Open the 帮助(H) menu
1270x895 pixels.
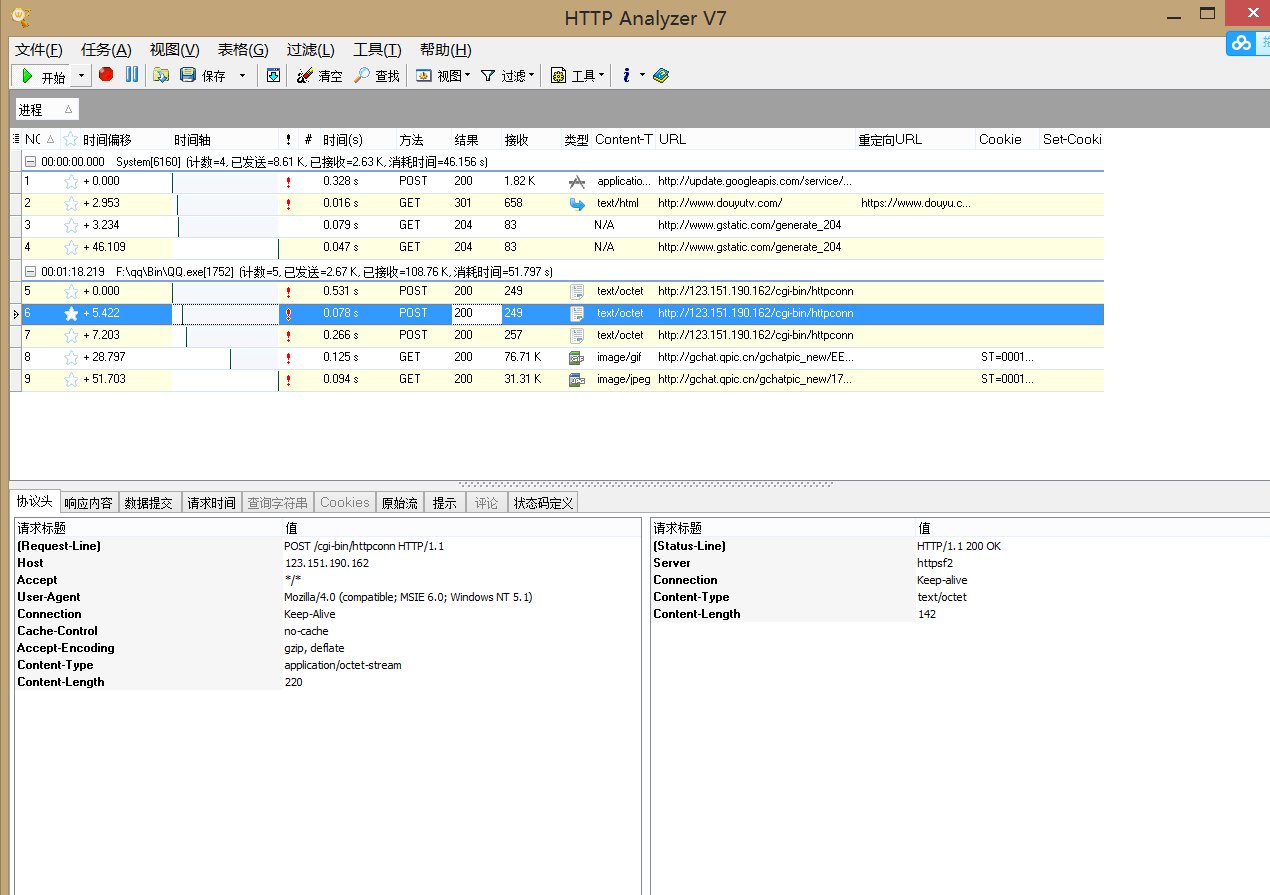pyautogui.click(x=445, y=50)
